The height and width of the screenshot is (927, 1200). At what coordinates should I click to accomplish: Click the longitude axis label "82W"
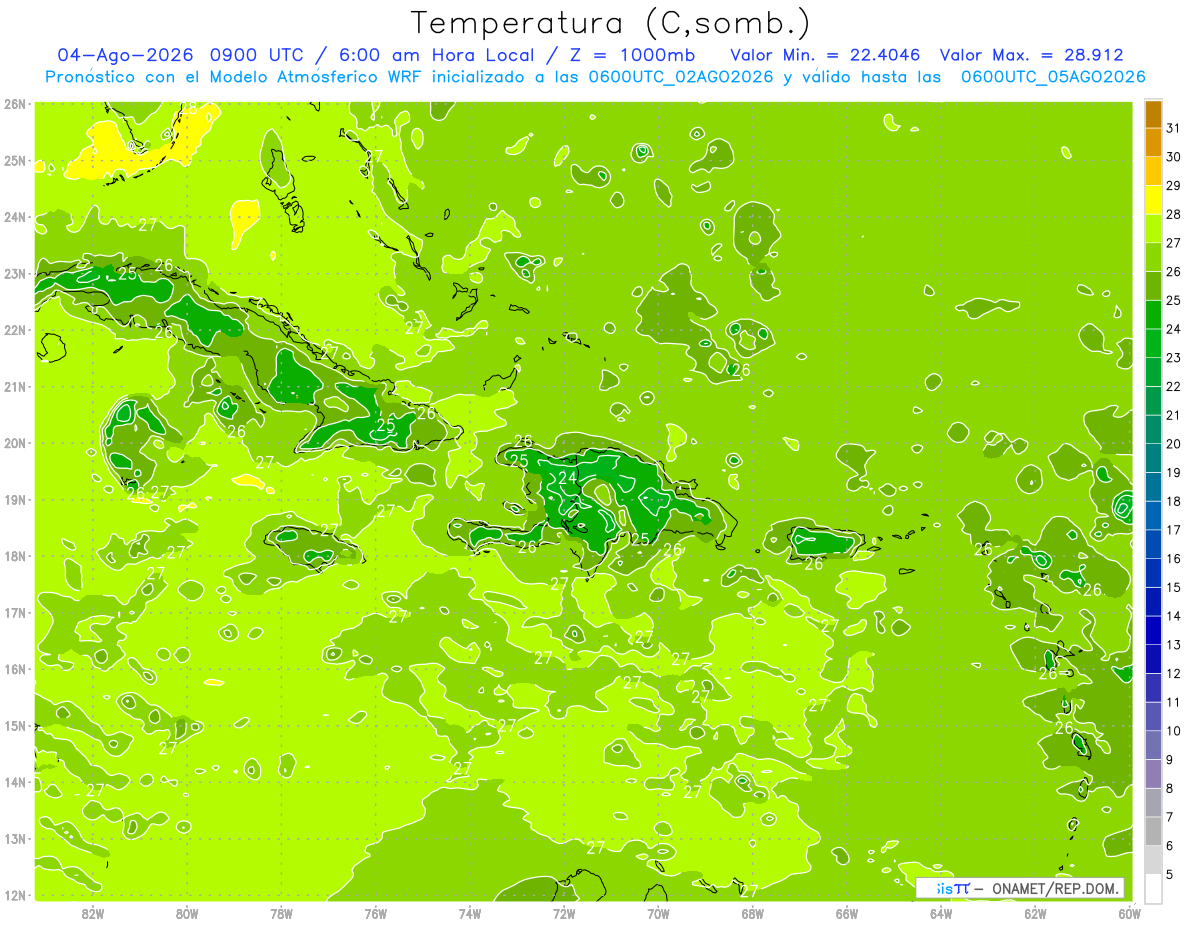coord(93,913)
